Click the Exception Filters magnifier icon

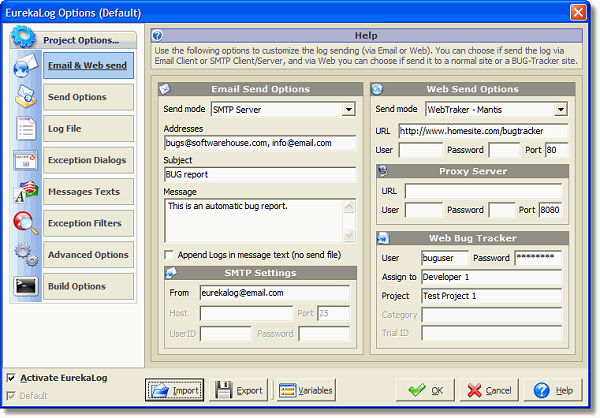(x=26, y=223)
